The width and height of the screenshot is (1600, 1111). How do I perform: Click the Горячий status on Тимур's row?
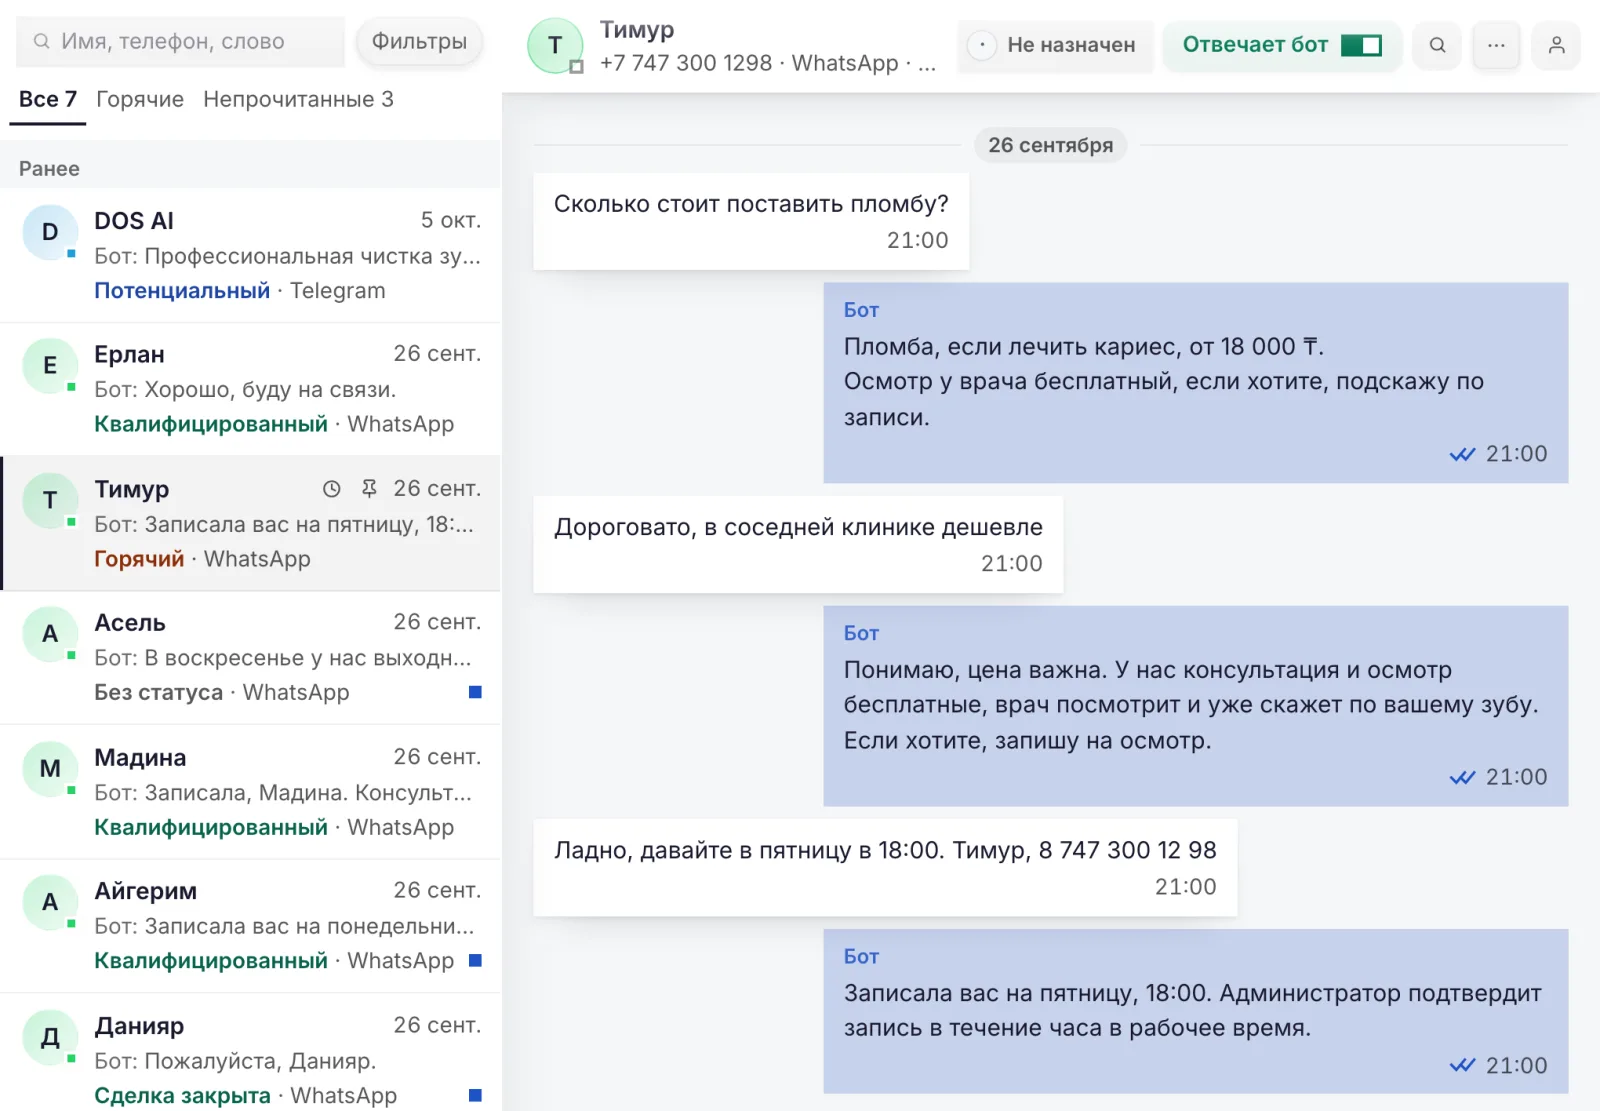coord(139,558)
